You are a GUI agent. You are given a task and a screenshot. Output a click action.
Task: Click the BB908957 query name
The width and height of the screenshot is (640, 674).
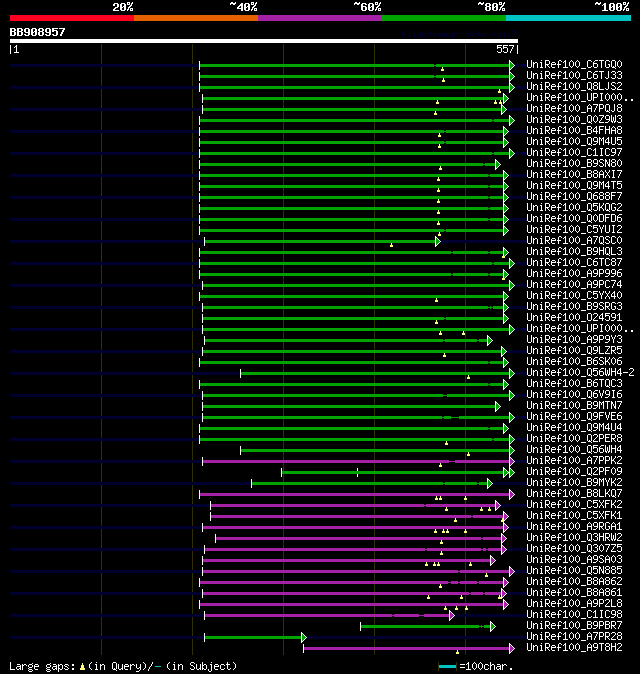[37, 32]
